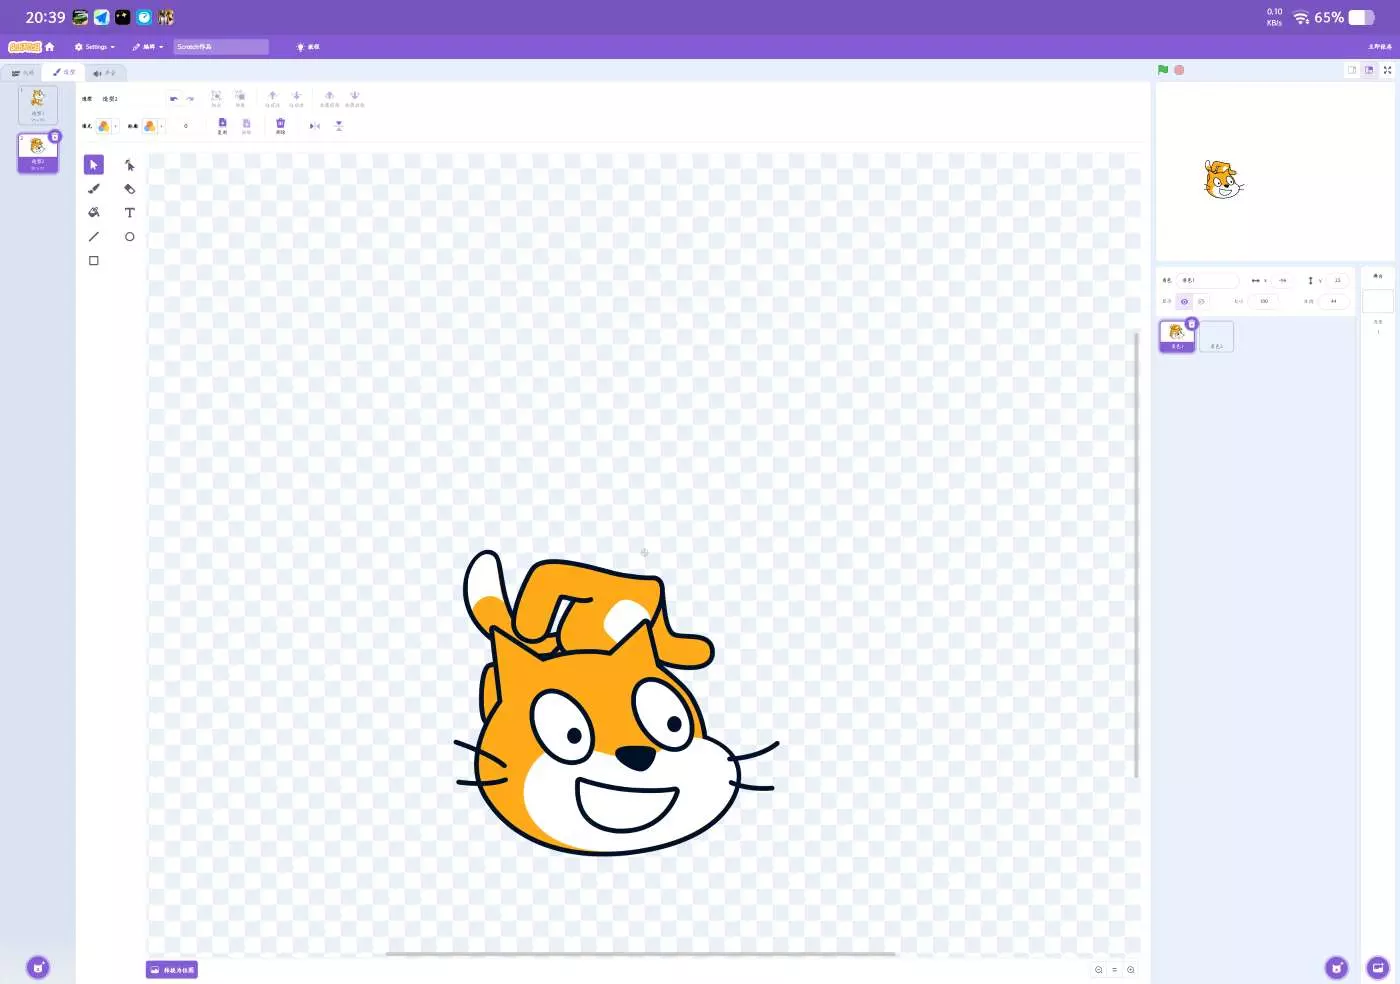Expand the fill color dropdown
The image size is (1400, 984).
[x=106, y=126]
